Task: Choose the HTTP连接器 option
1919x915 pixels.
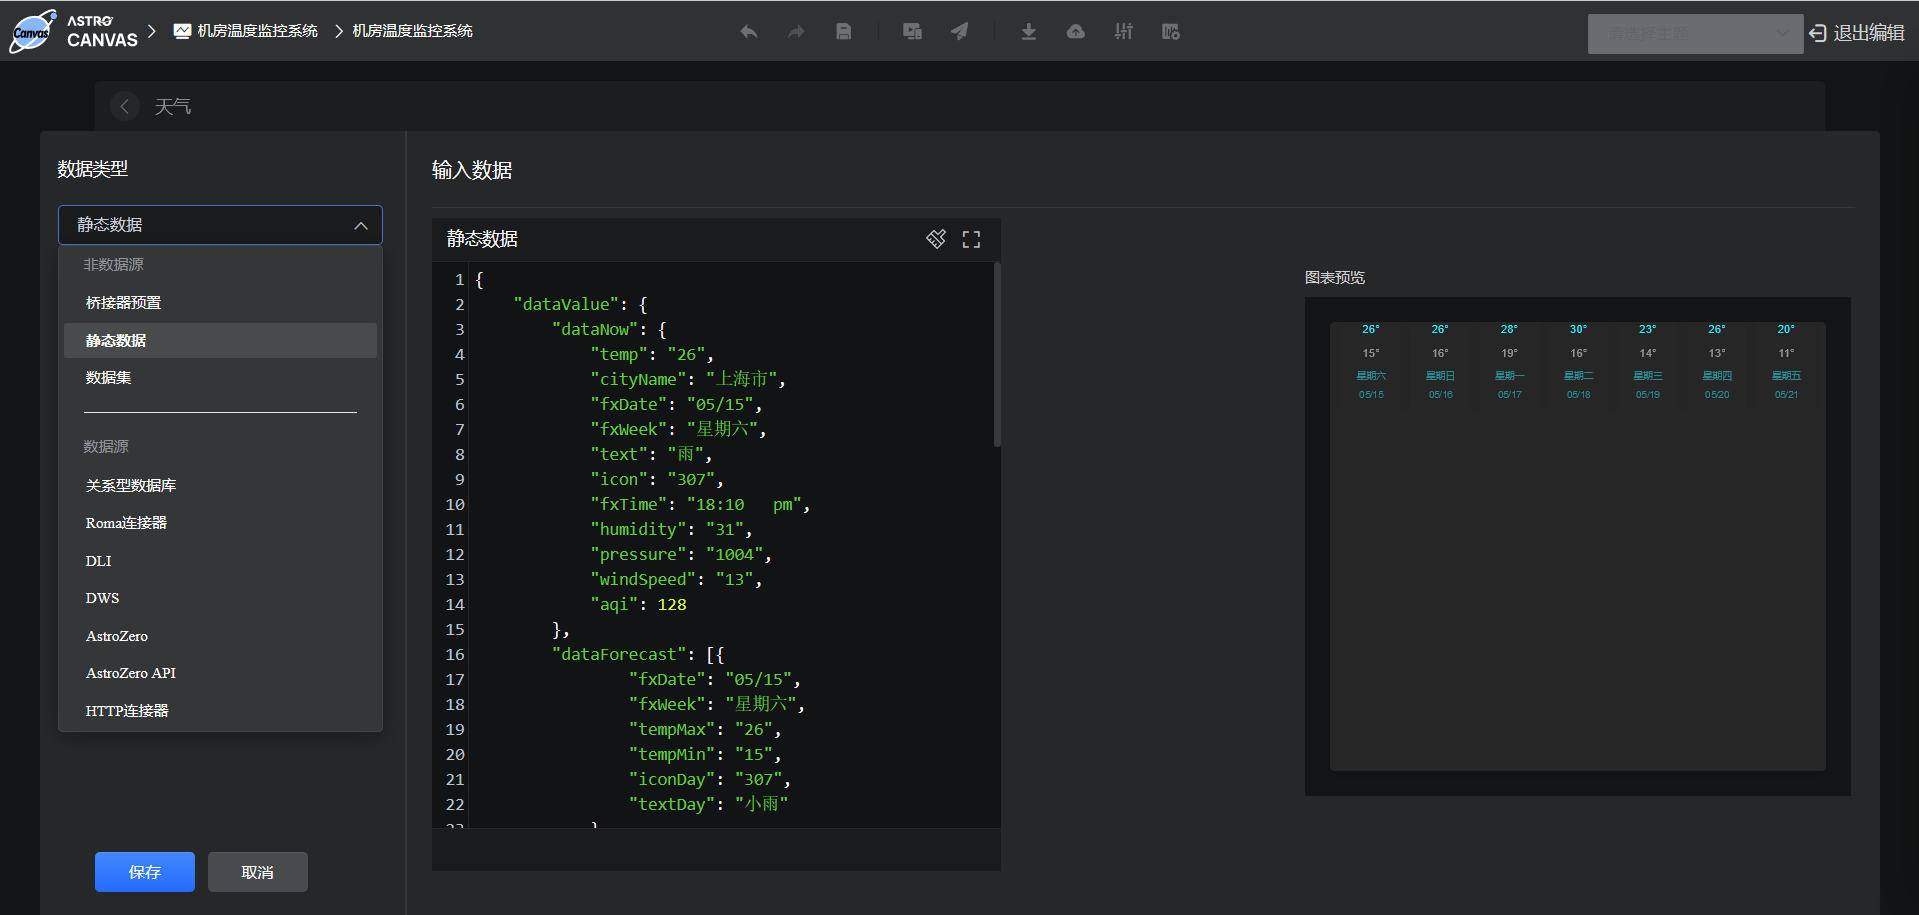Action: (220, 711)
